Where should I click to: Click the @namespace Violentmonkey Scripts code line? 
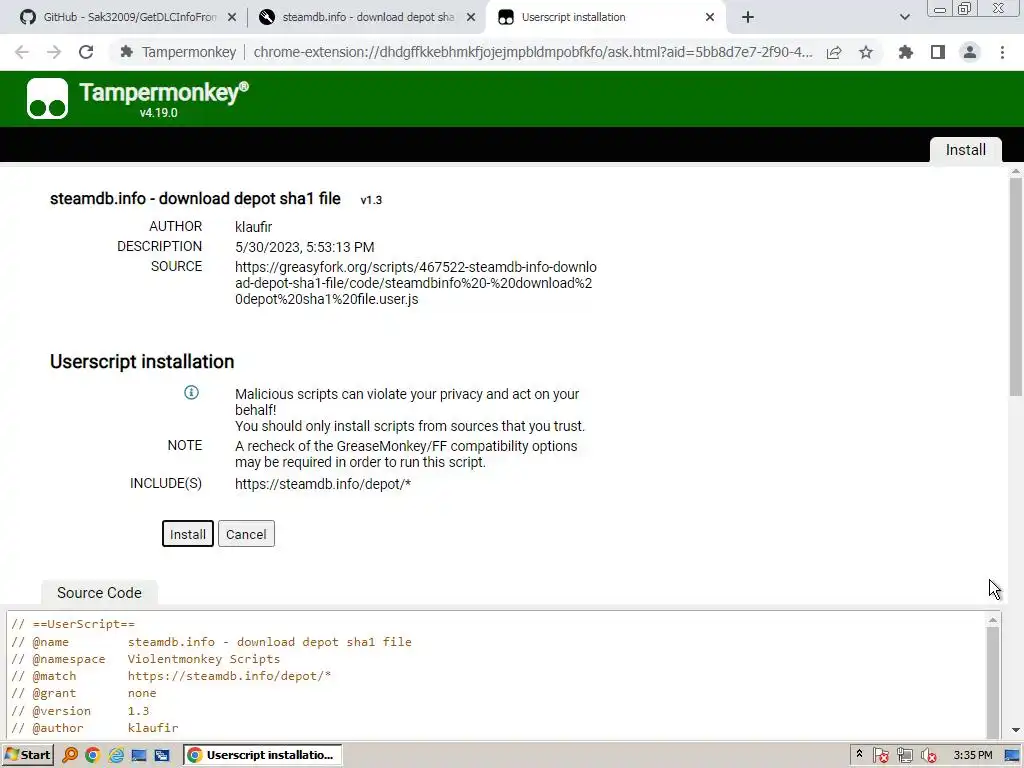pyautogui.click(x=146, y=659)
